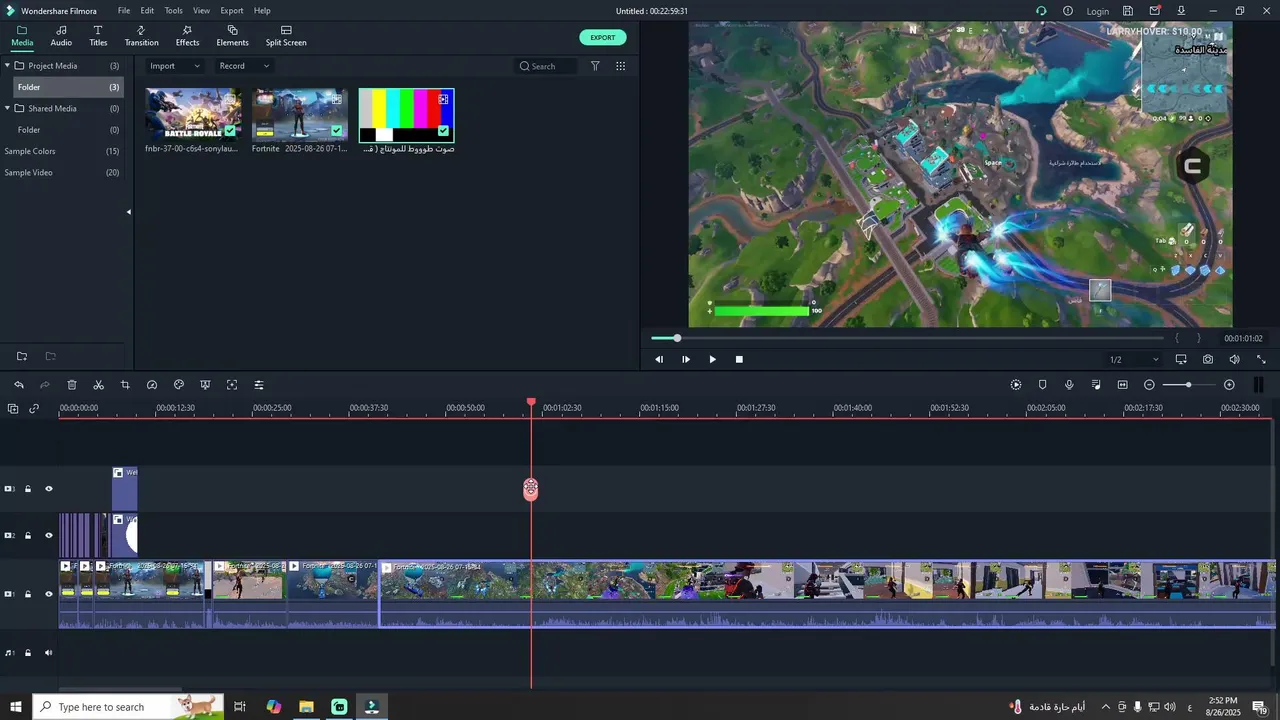Click the new folder icon below media tree

point(22,356)
